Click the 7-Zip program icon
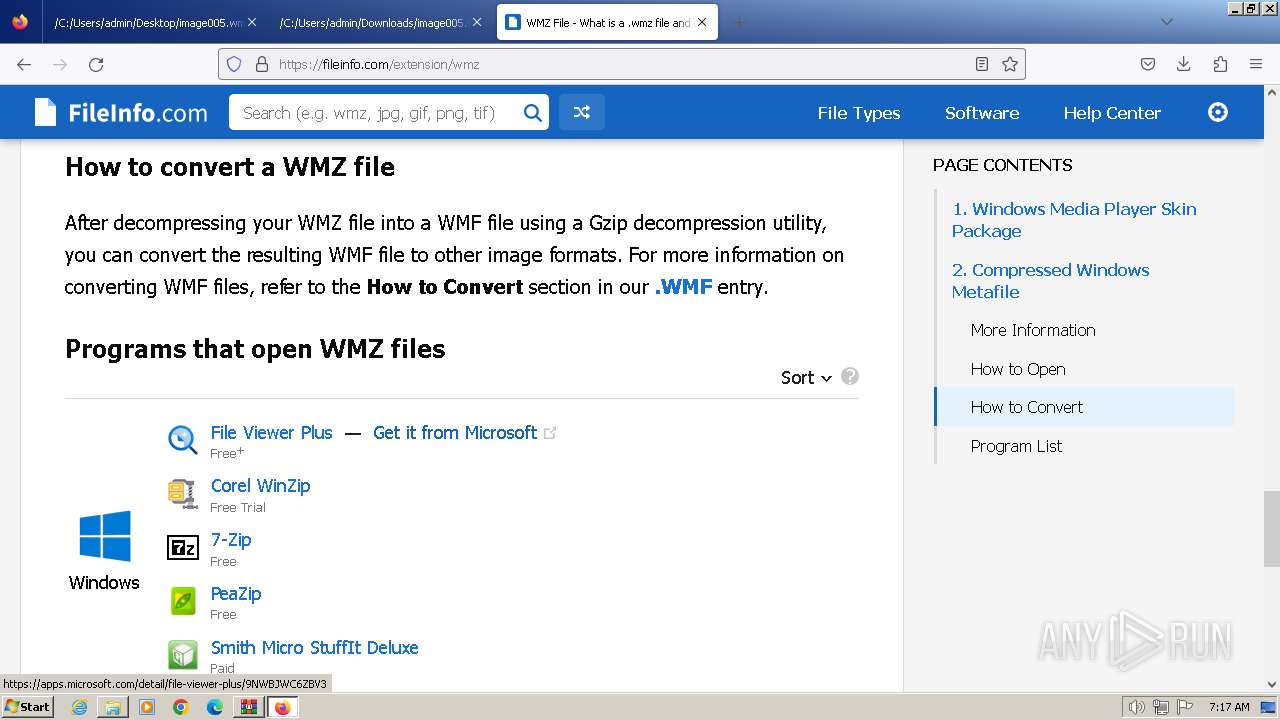1280x720 pixels. pos(183,547)
